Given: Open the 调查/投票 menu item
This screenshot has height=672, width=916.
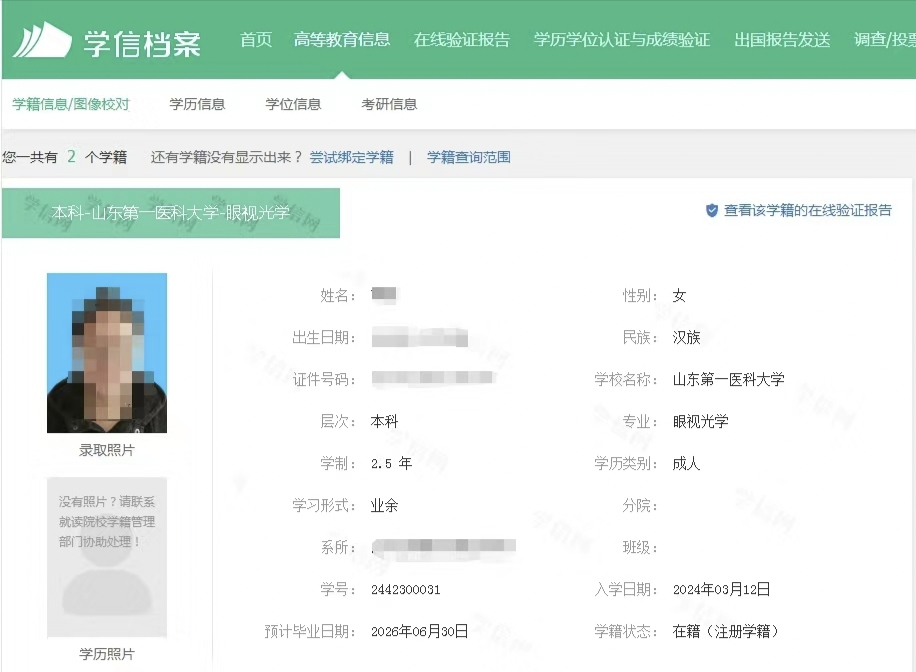Looking at the screenshot, I should (884, 40).
